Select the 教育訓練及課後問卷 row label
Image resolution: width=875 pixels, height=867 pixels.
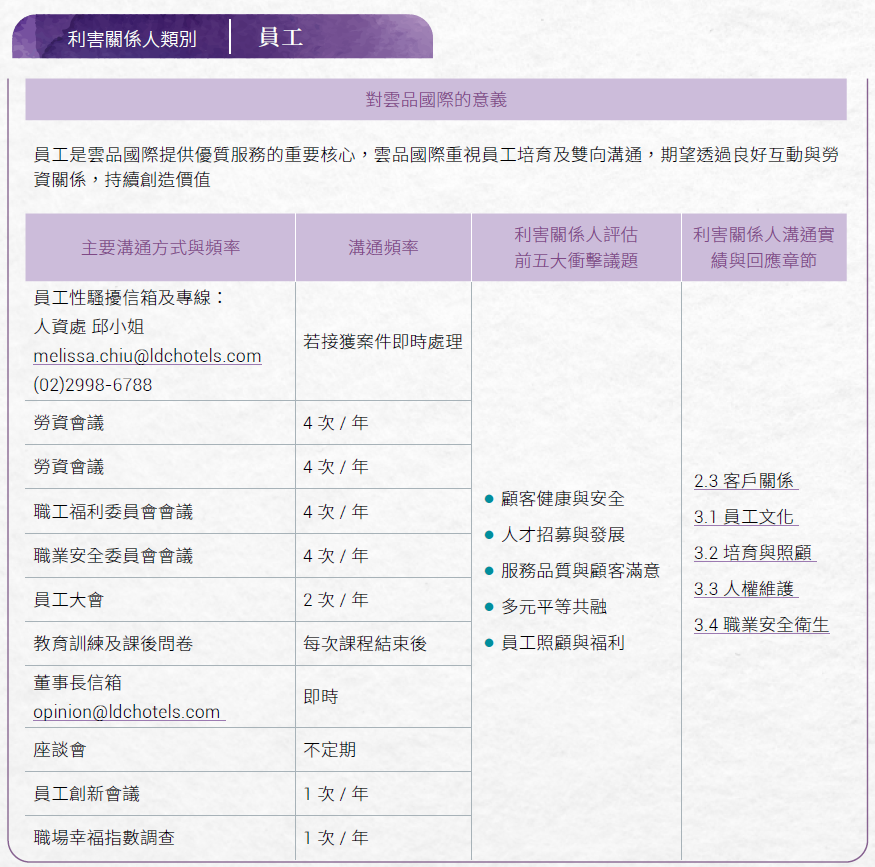tap(113, 644)
